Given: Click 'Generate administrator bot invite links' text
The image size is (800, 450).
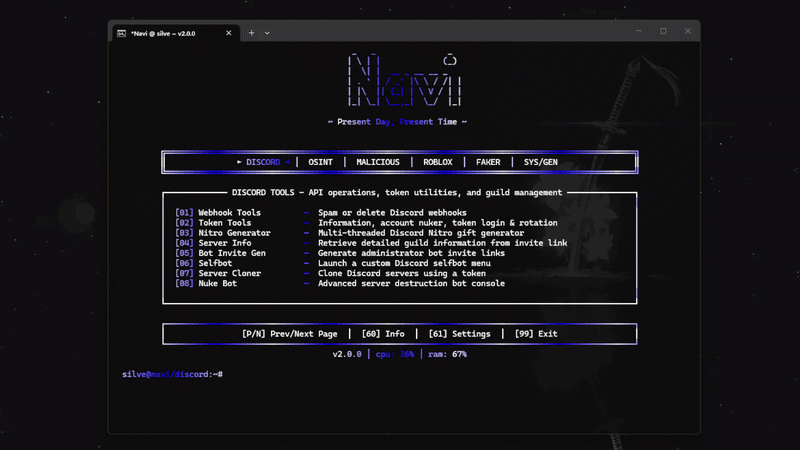Looking at the screenshot, I should tap(411, 253).
